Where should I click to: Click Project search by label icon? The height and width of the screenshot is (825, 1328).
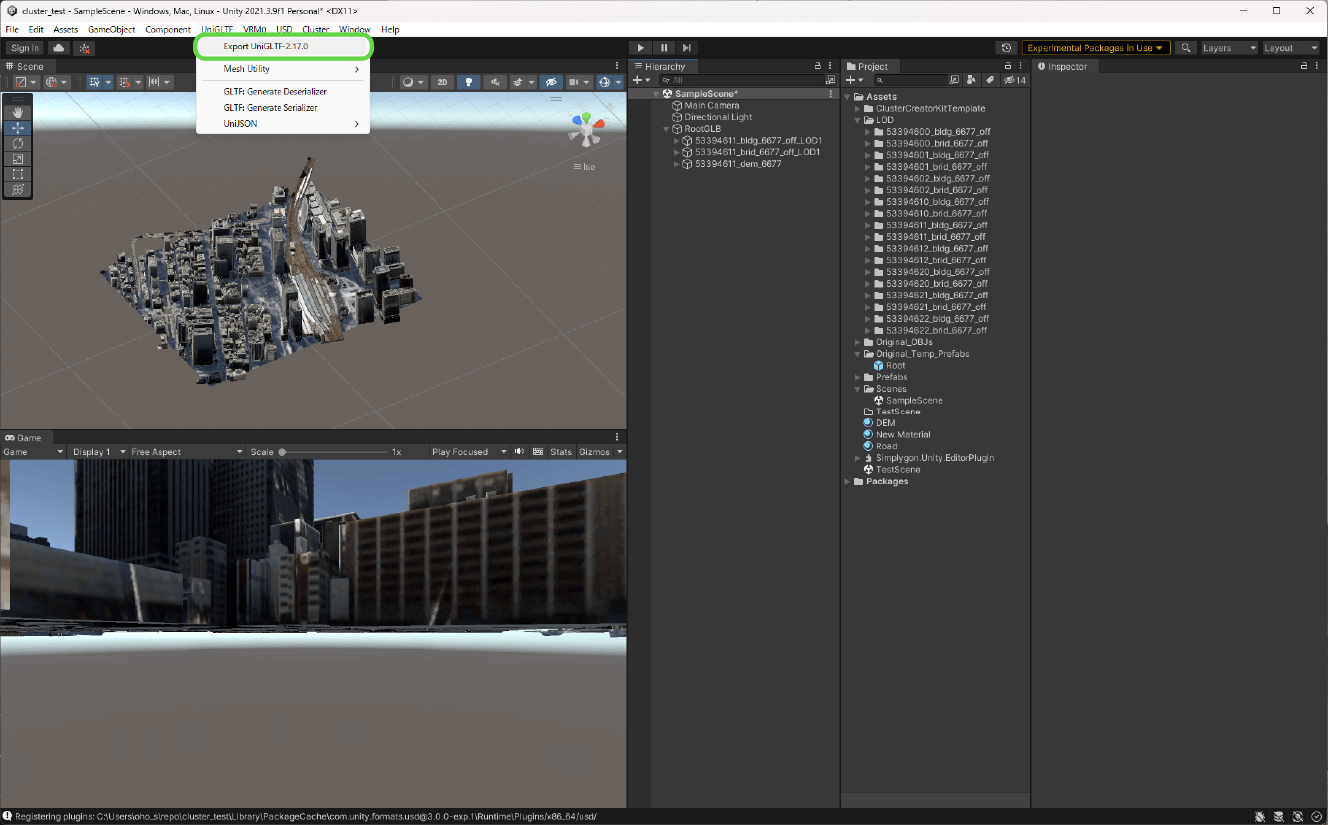click(990, 80)
